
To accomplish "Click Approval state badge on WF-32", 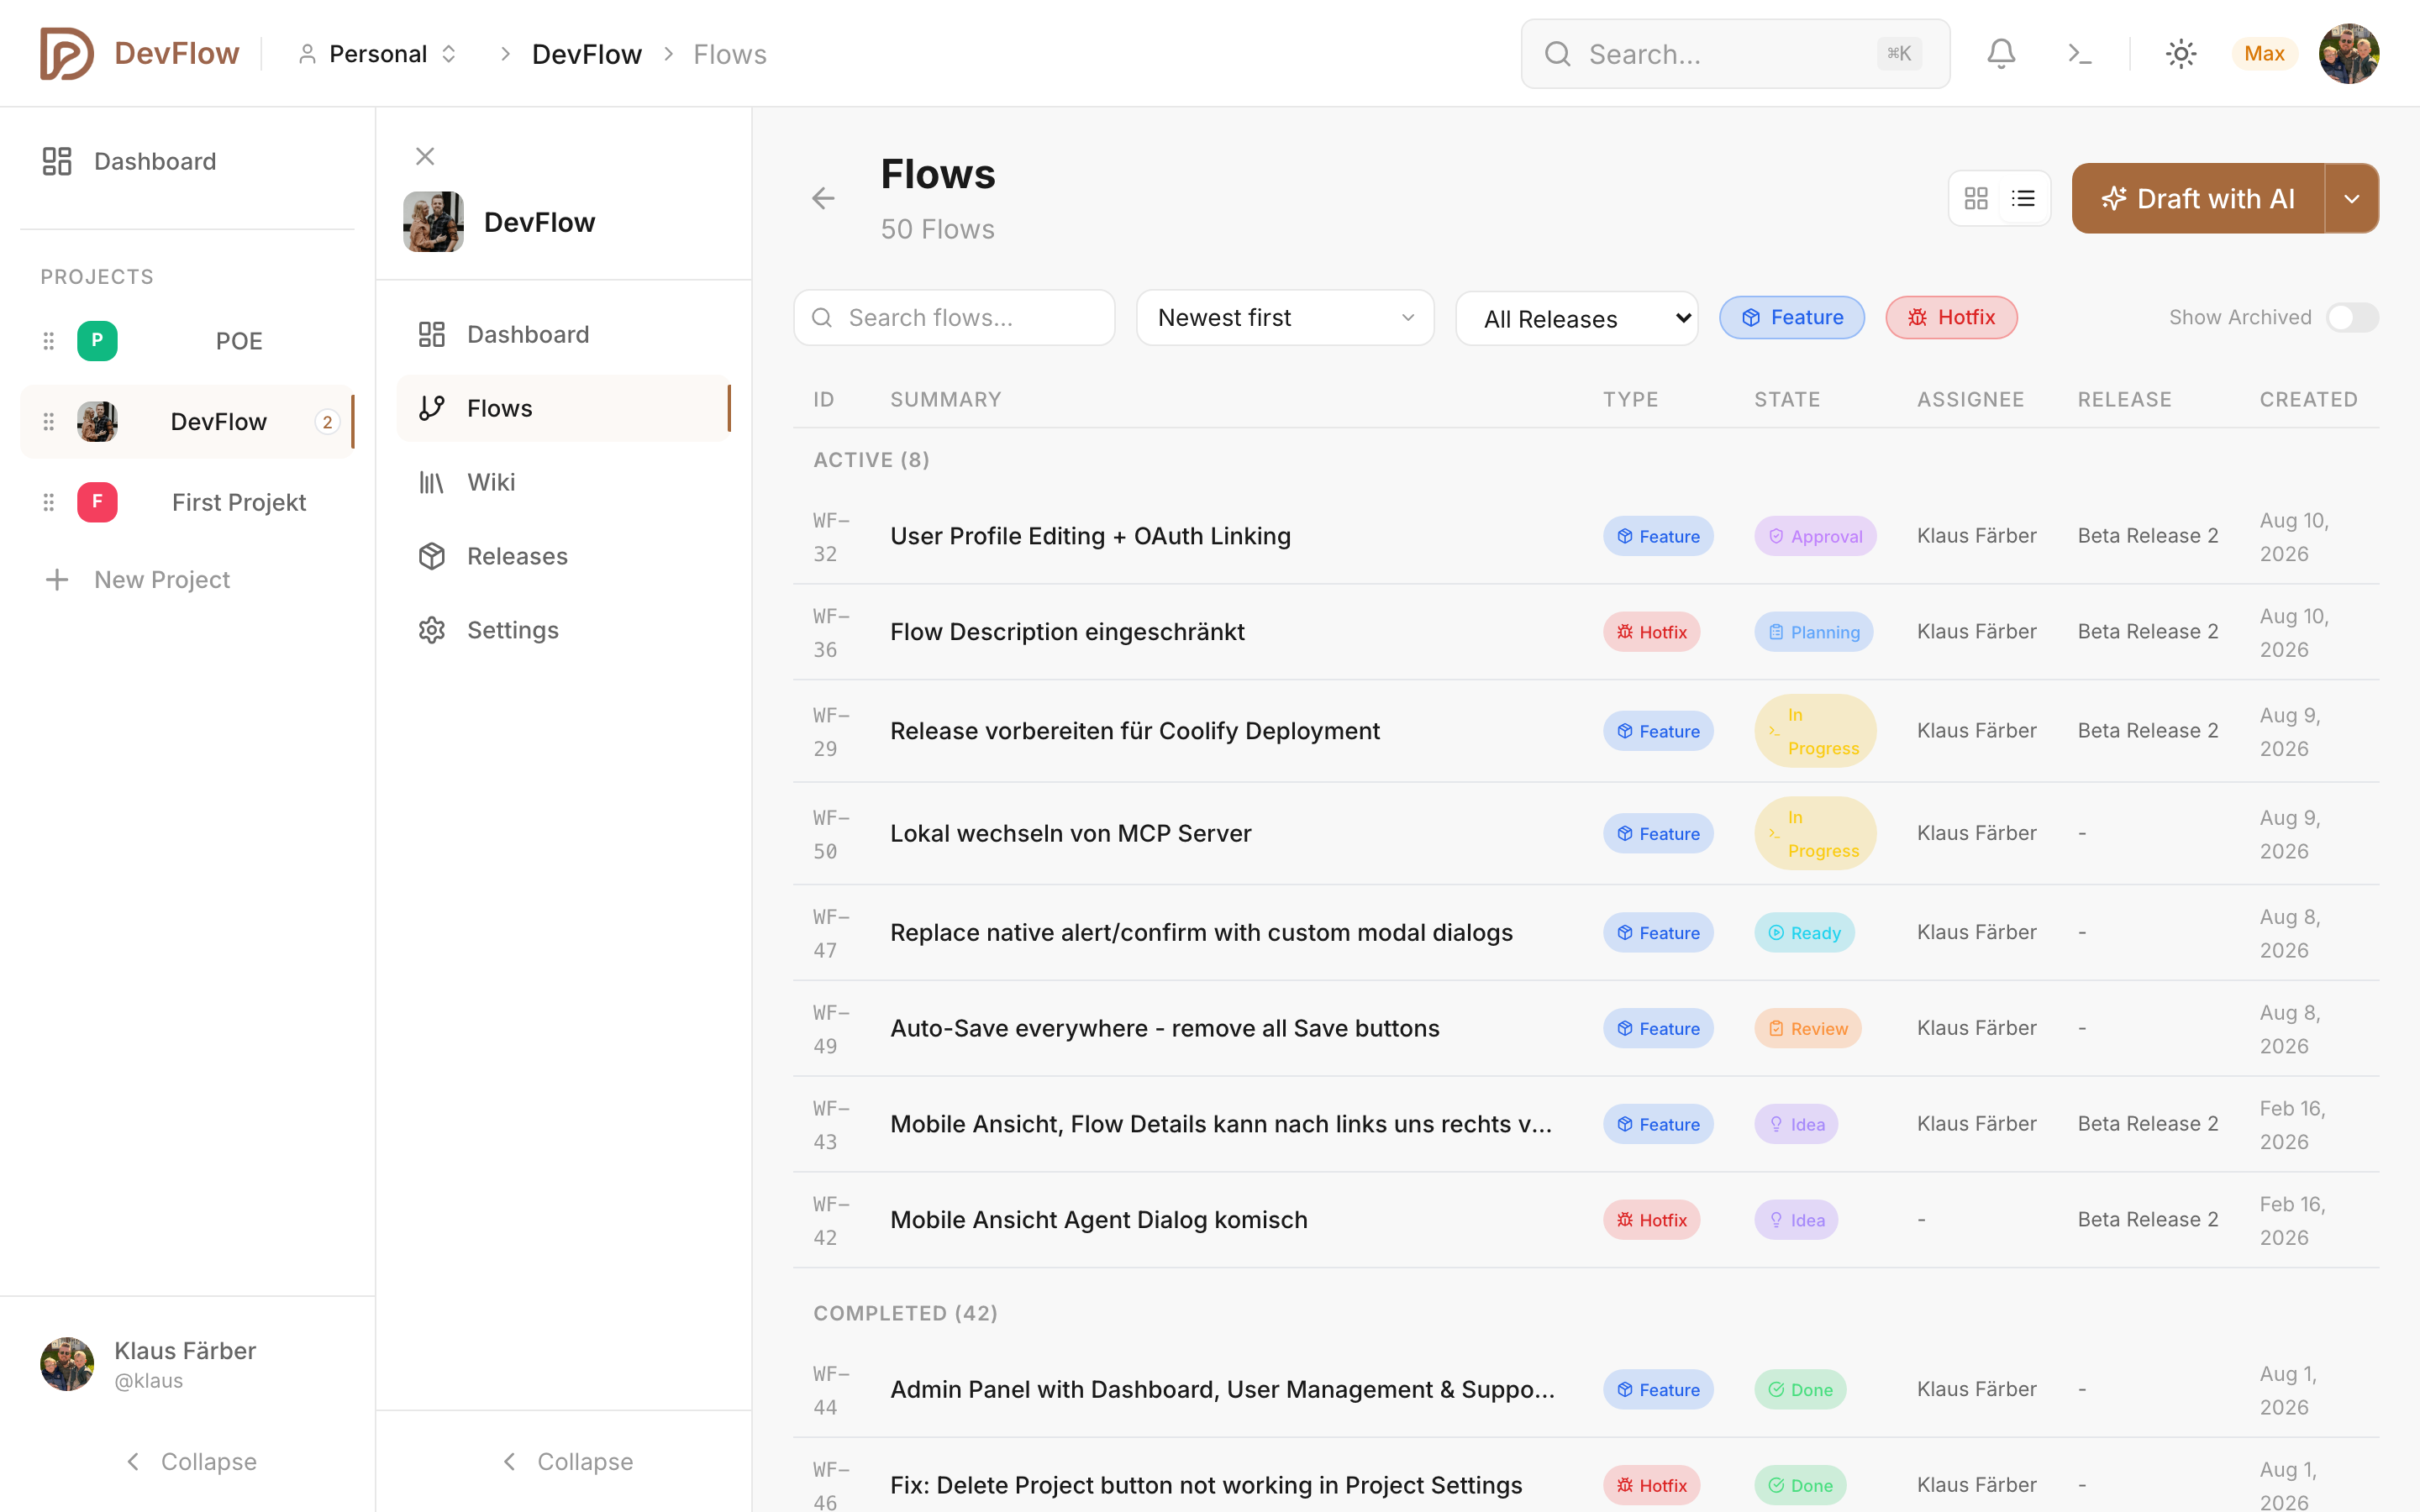I will tap(1815, 536).
